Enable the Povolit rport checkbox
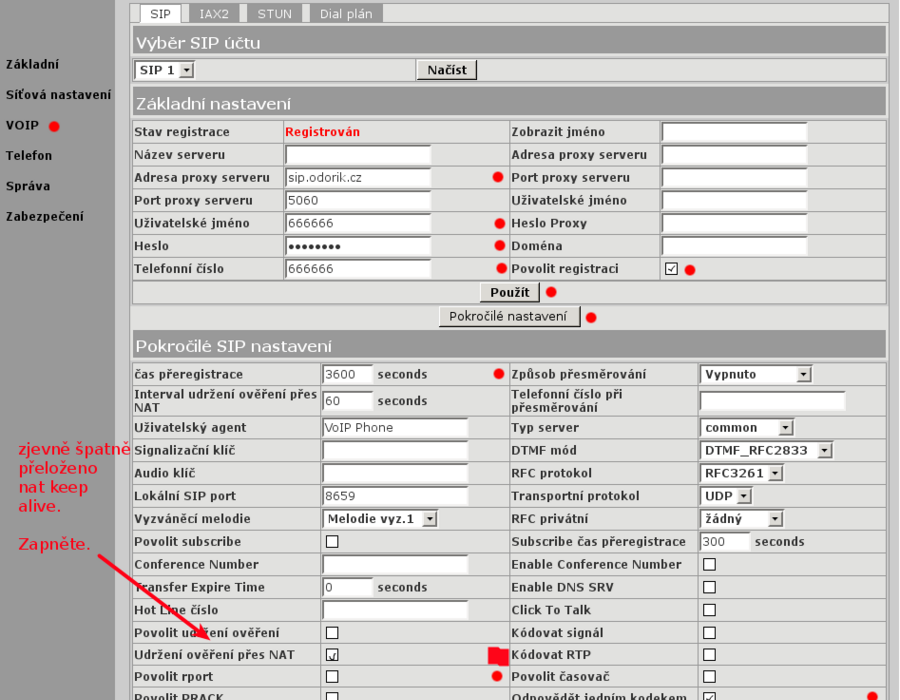 pyautogui.click(x=332, y=676)
